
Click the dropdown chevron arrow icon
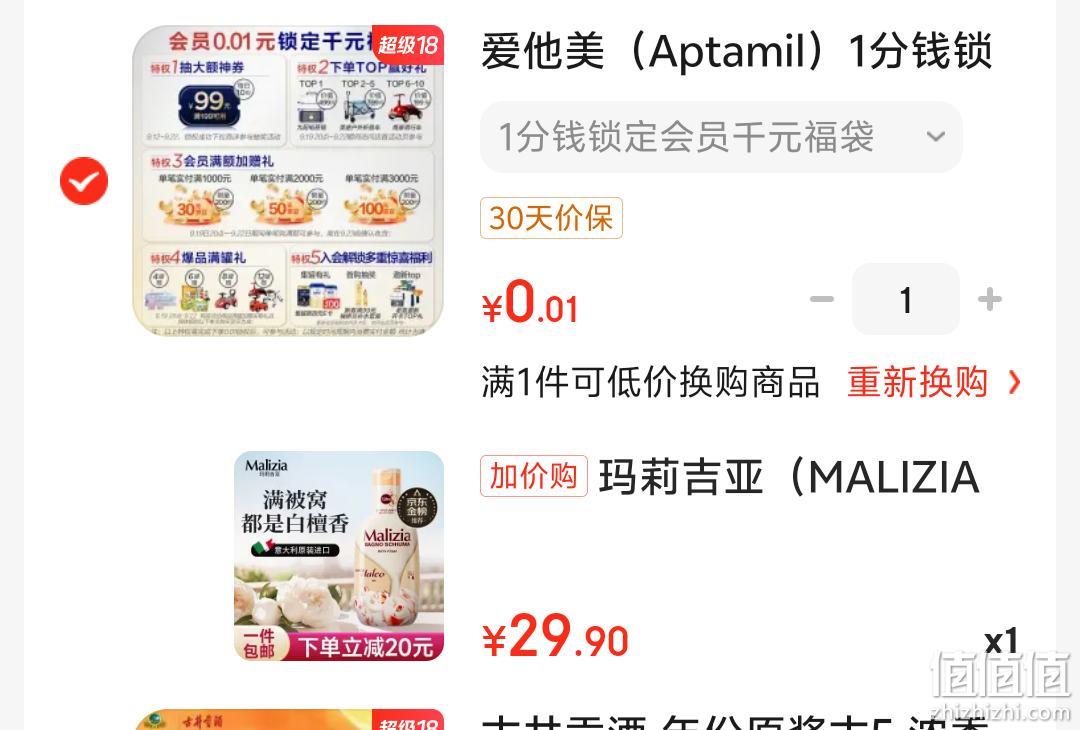coord(935,136)
